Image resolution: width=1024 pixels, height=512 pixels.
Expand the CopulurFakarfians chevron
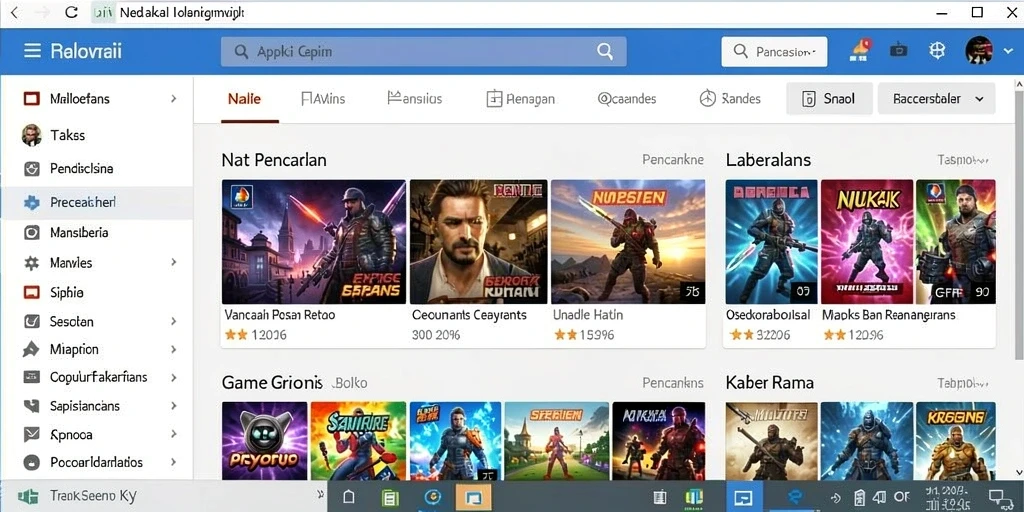coord(174,377)
